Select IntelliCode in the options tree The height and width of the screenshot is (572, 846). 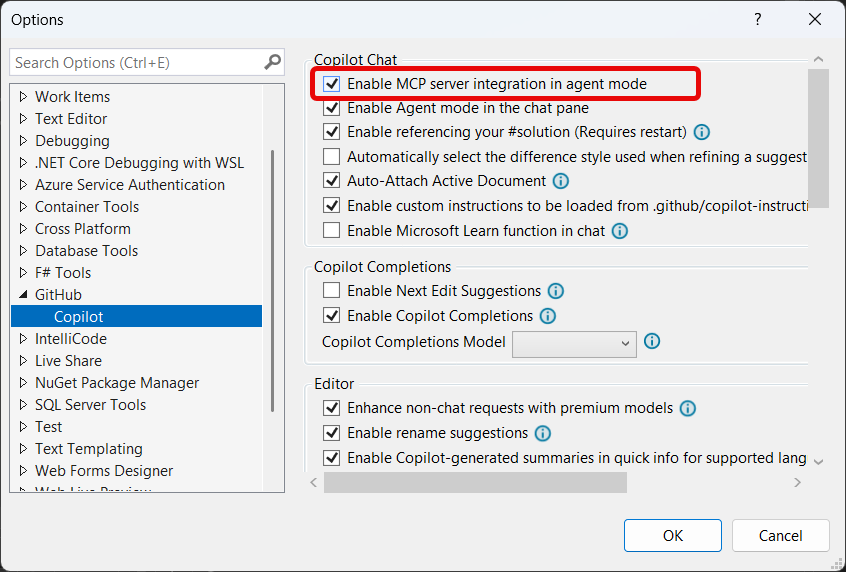70,339
